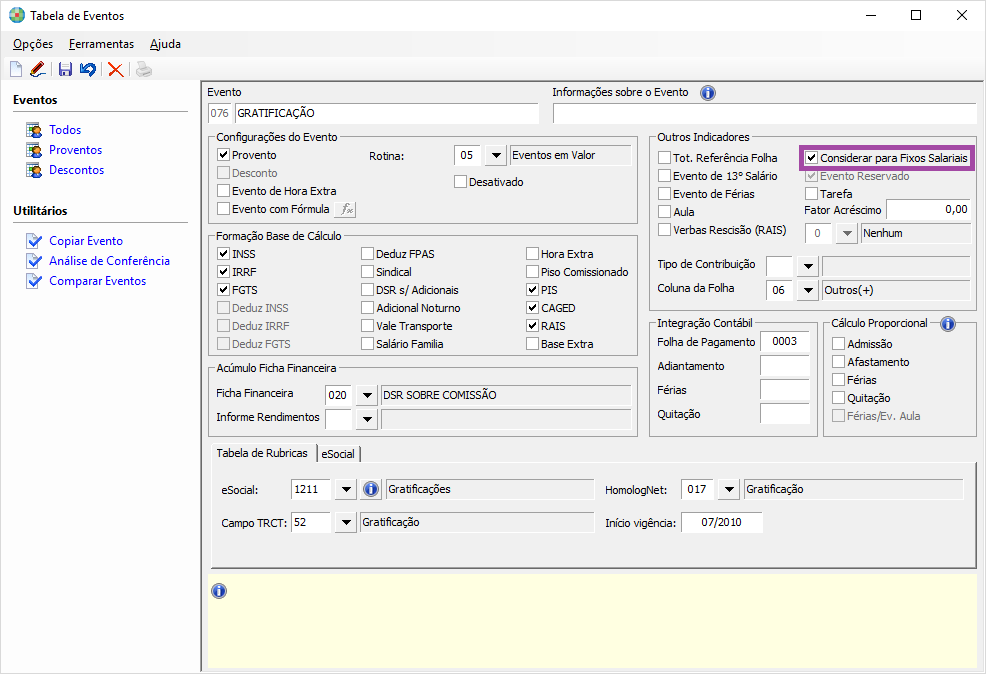The image size is (986, 674).
Task: Click the icon beside Descontos
Action: click(34, 170)
